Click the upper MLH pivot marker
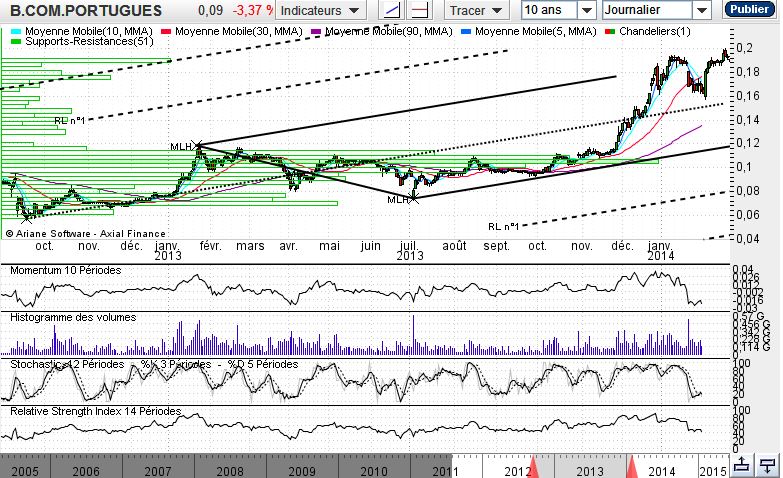 (199, 145)
